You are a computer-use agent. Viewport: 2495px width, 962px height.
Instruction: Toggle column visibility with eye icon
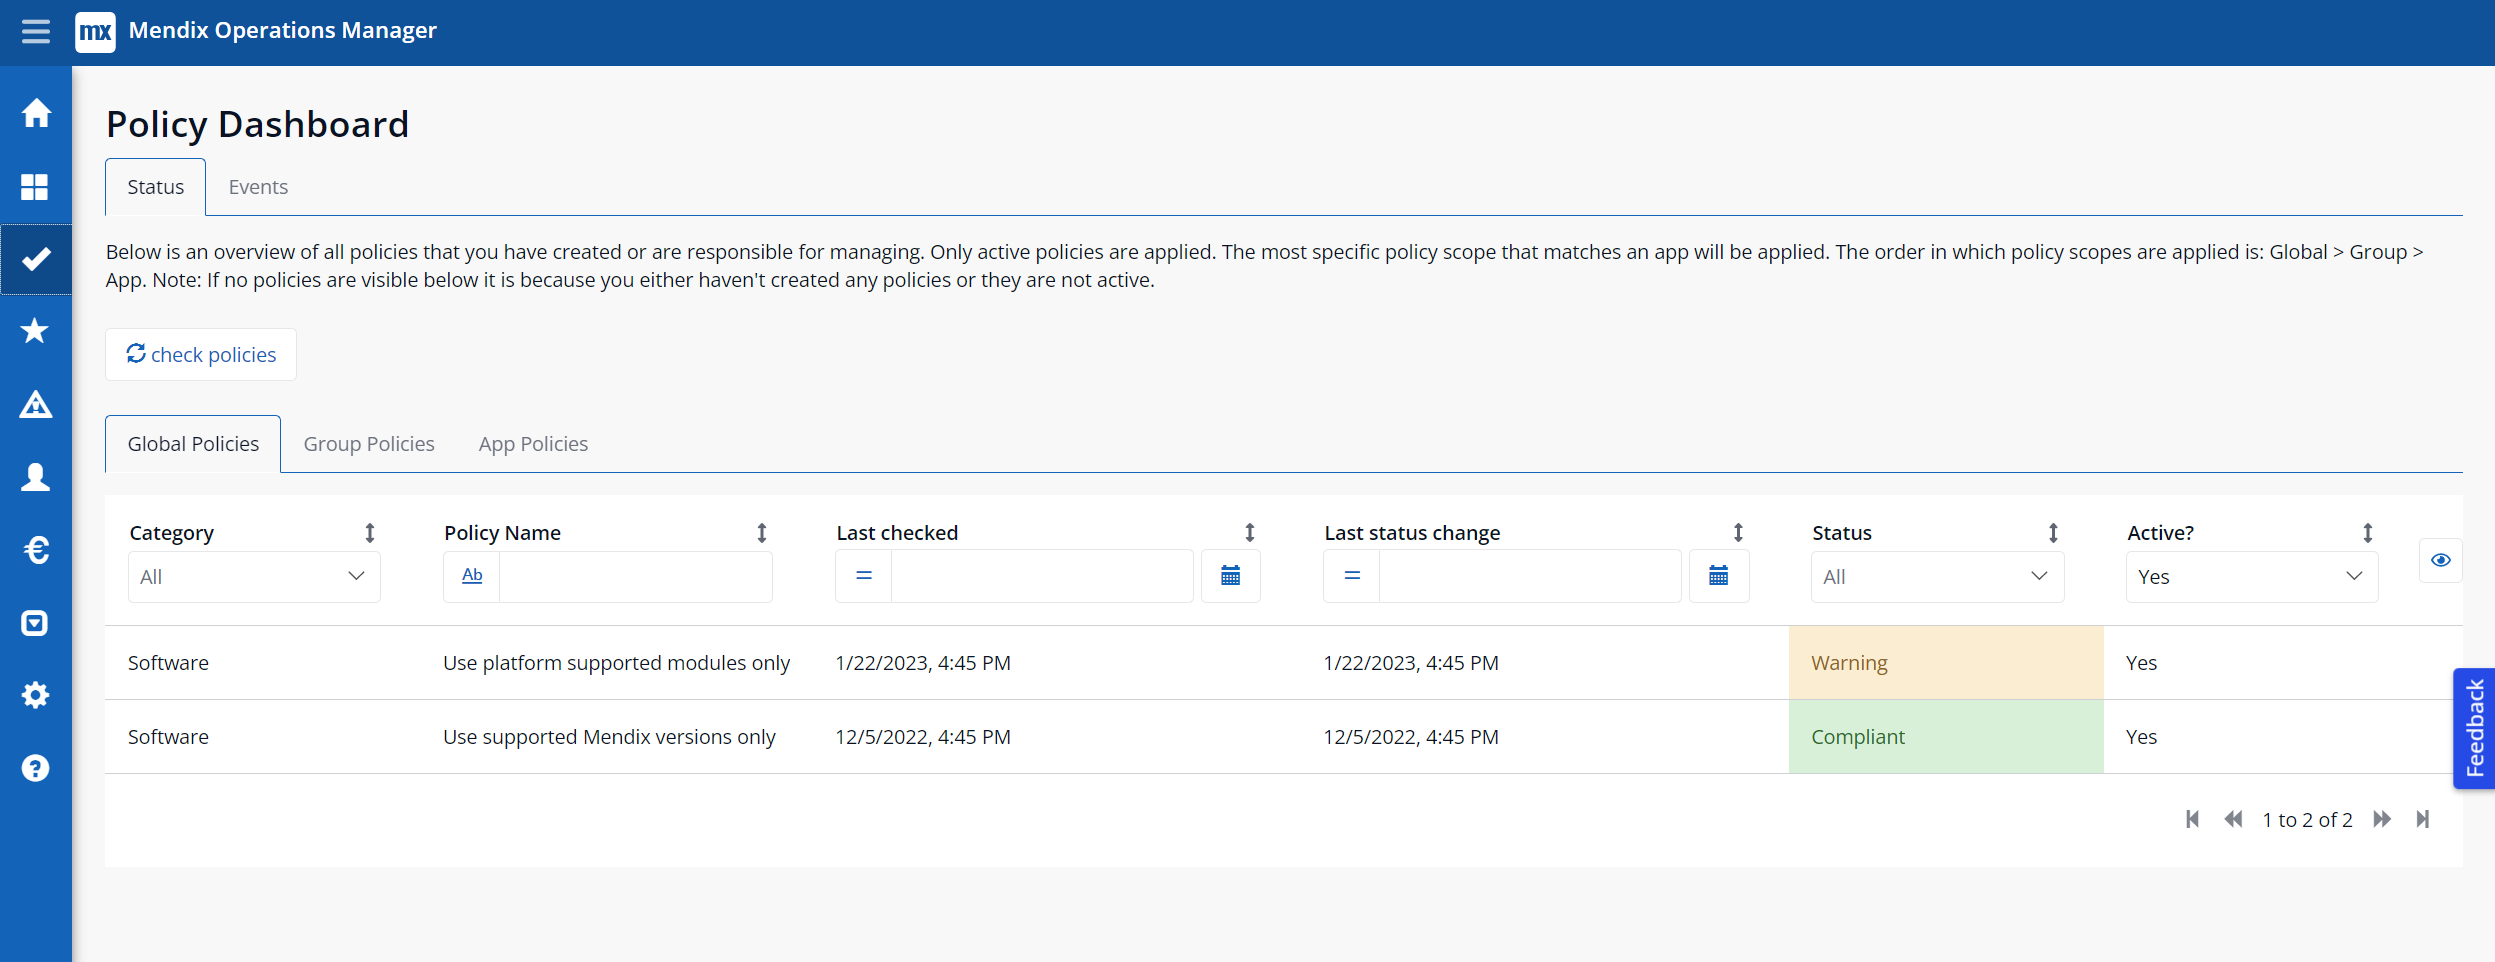pos(2440,560)
